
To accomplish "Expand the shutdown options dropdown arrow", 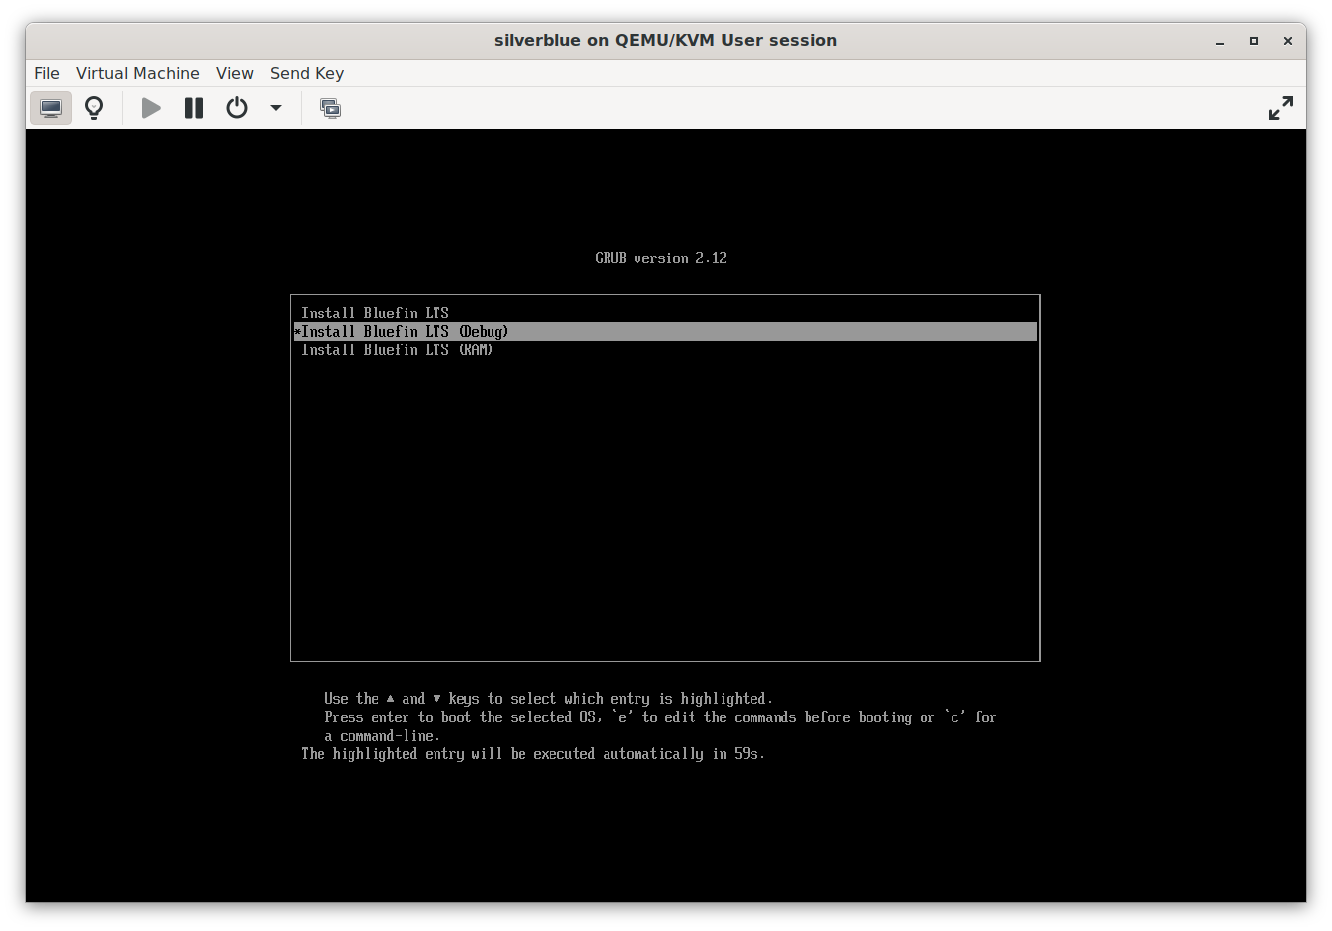I will (x=276, y=108).
